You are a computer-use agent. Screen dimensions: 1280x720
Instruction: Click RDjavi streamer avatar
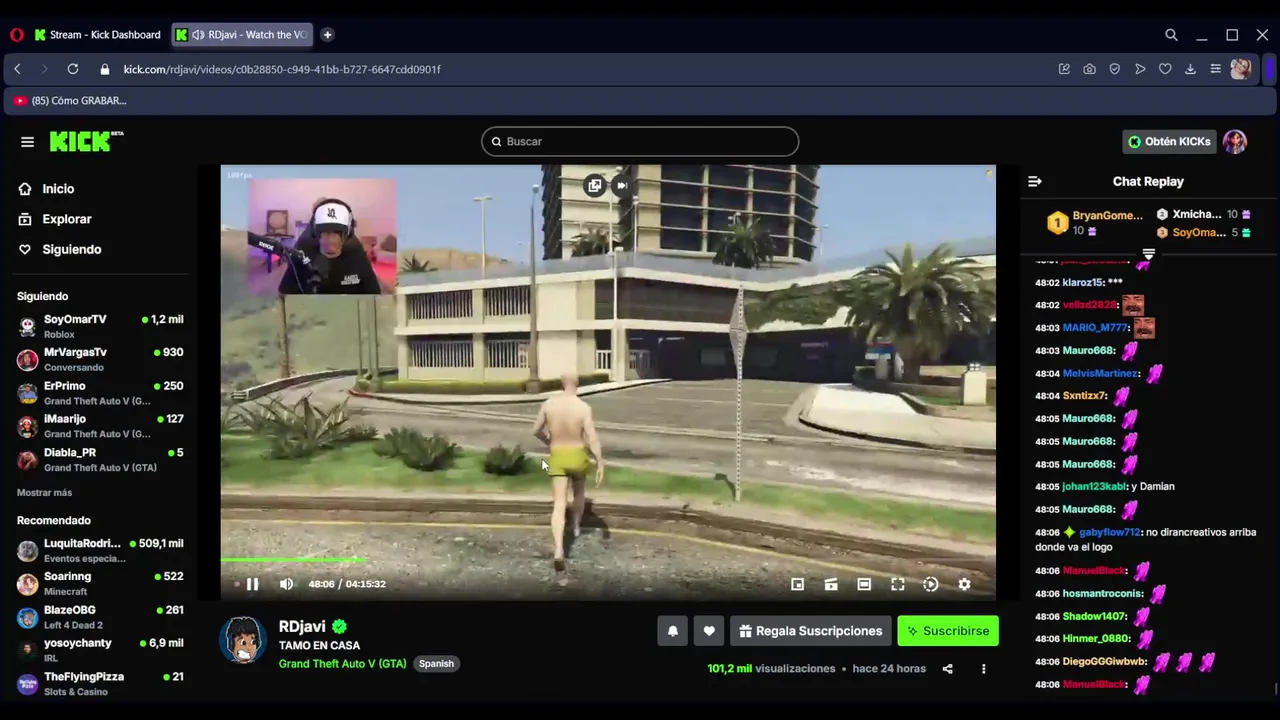tap(243, 640)
